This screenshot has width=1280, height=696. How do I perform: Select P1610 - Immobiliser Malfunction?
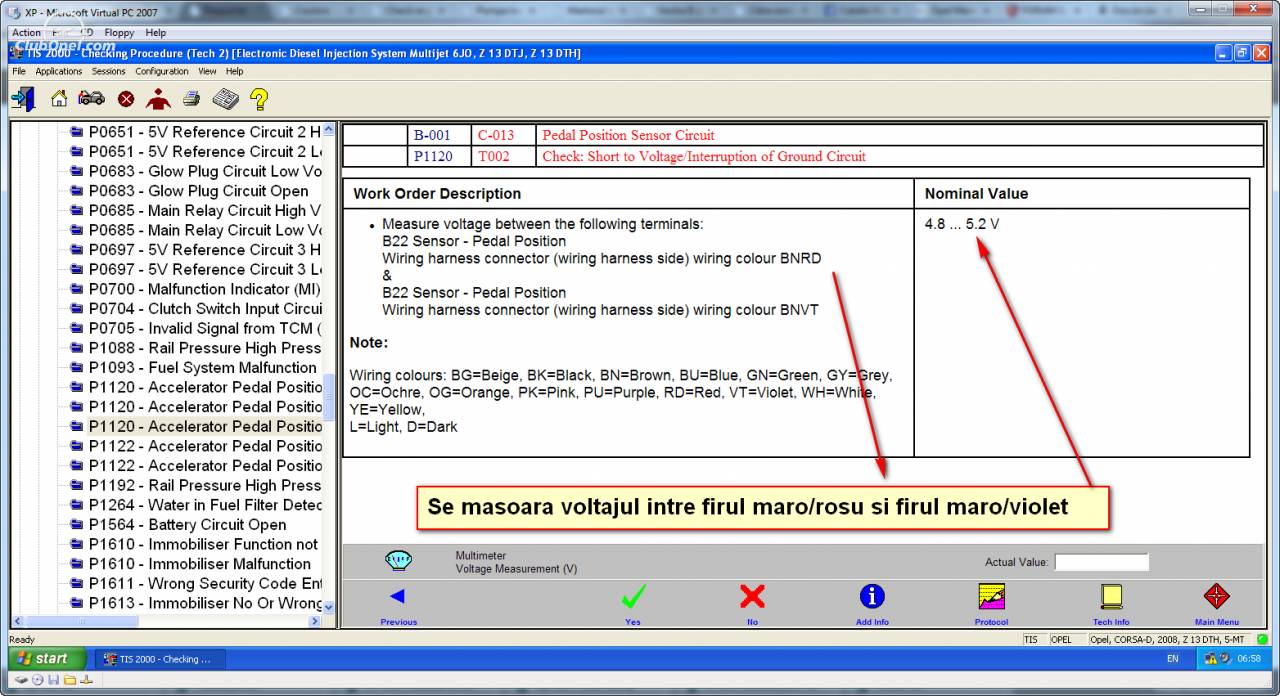coord(200,563)
